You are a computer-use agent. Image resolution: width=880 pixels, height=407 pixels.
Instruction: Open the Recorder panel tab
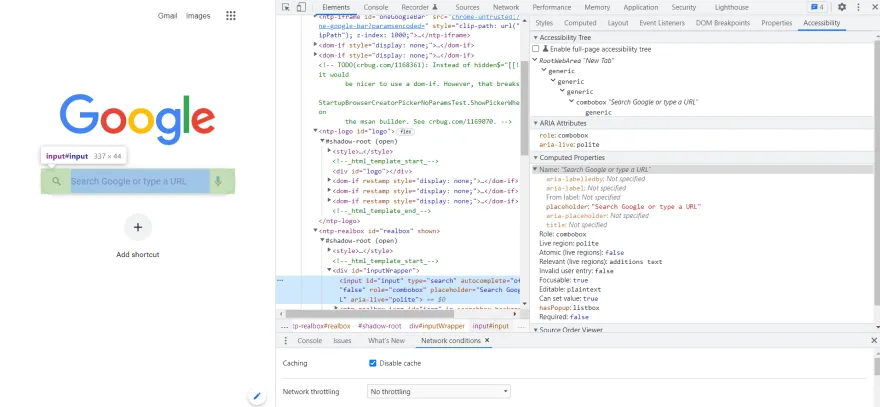[x=419, y=7]
